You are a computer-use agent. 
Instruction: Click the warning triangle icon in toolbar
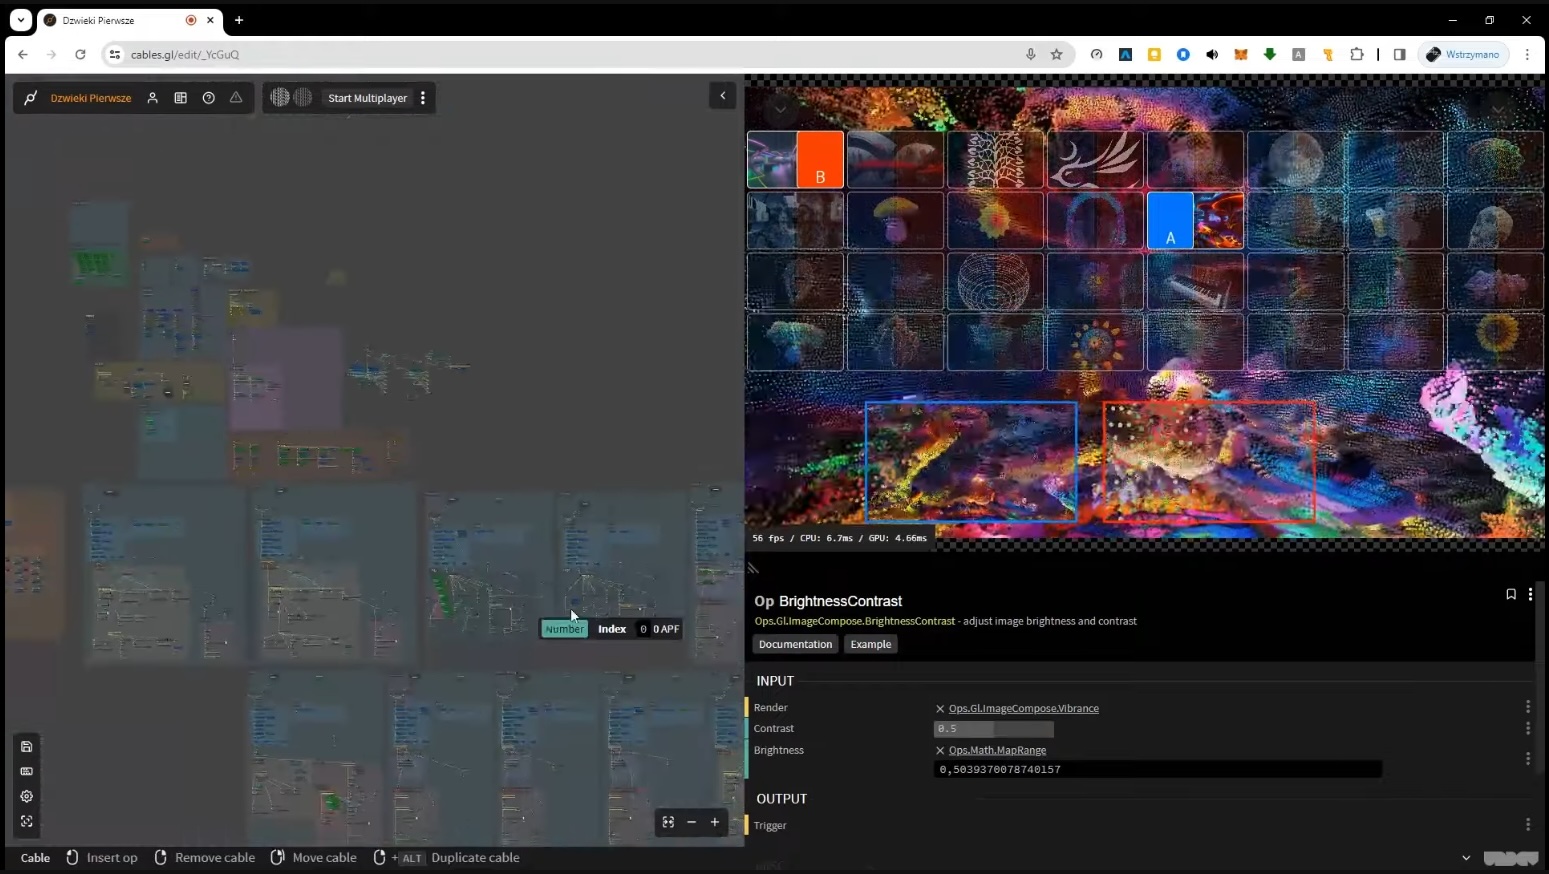pos(236,98)
